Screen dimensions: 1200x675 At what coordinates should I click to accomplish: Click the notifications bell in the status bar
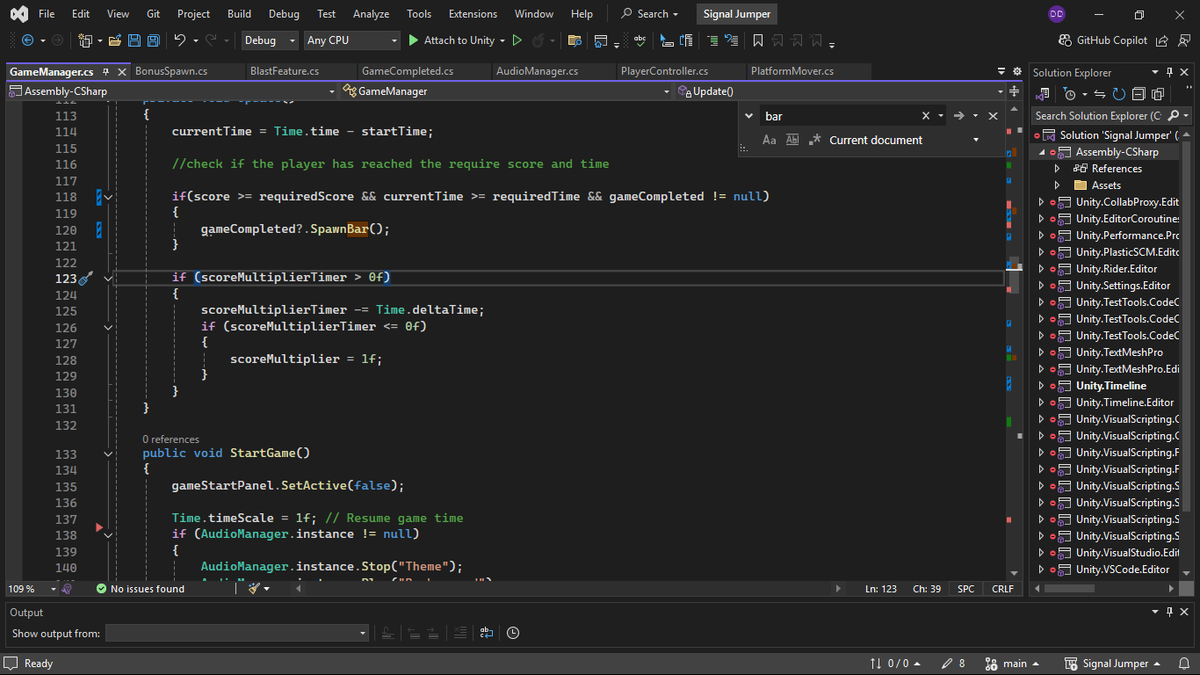click(1184, 663)
